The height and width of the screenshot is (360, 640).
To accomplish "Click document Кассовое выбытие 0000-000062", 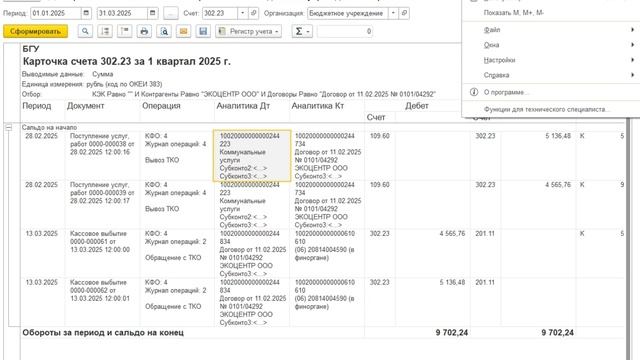I will pyautogui.click(x=100, y=290).
